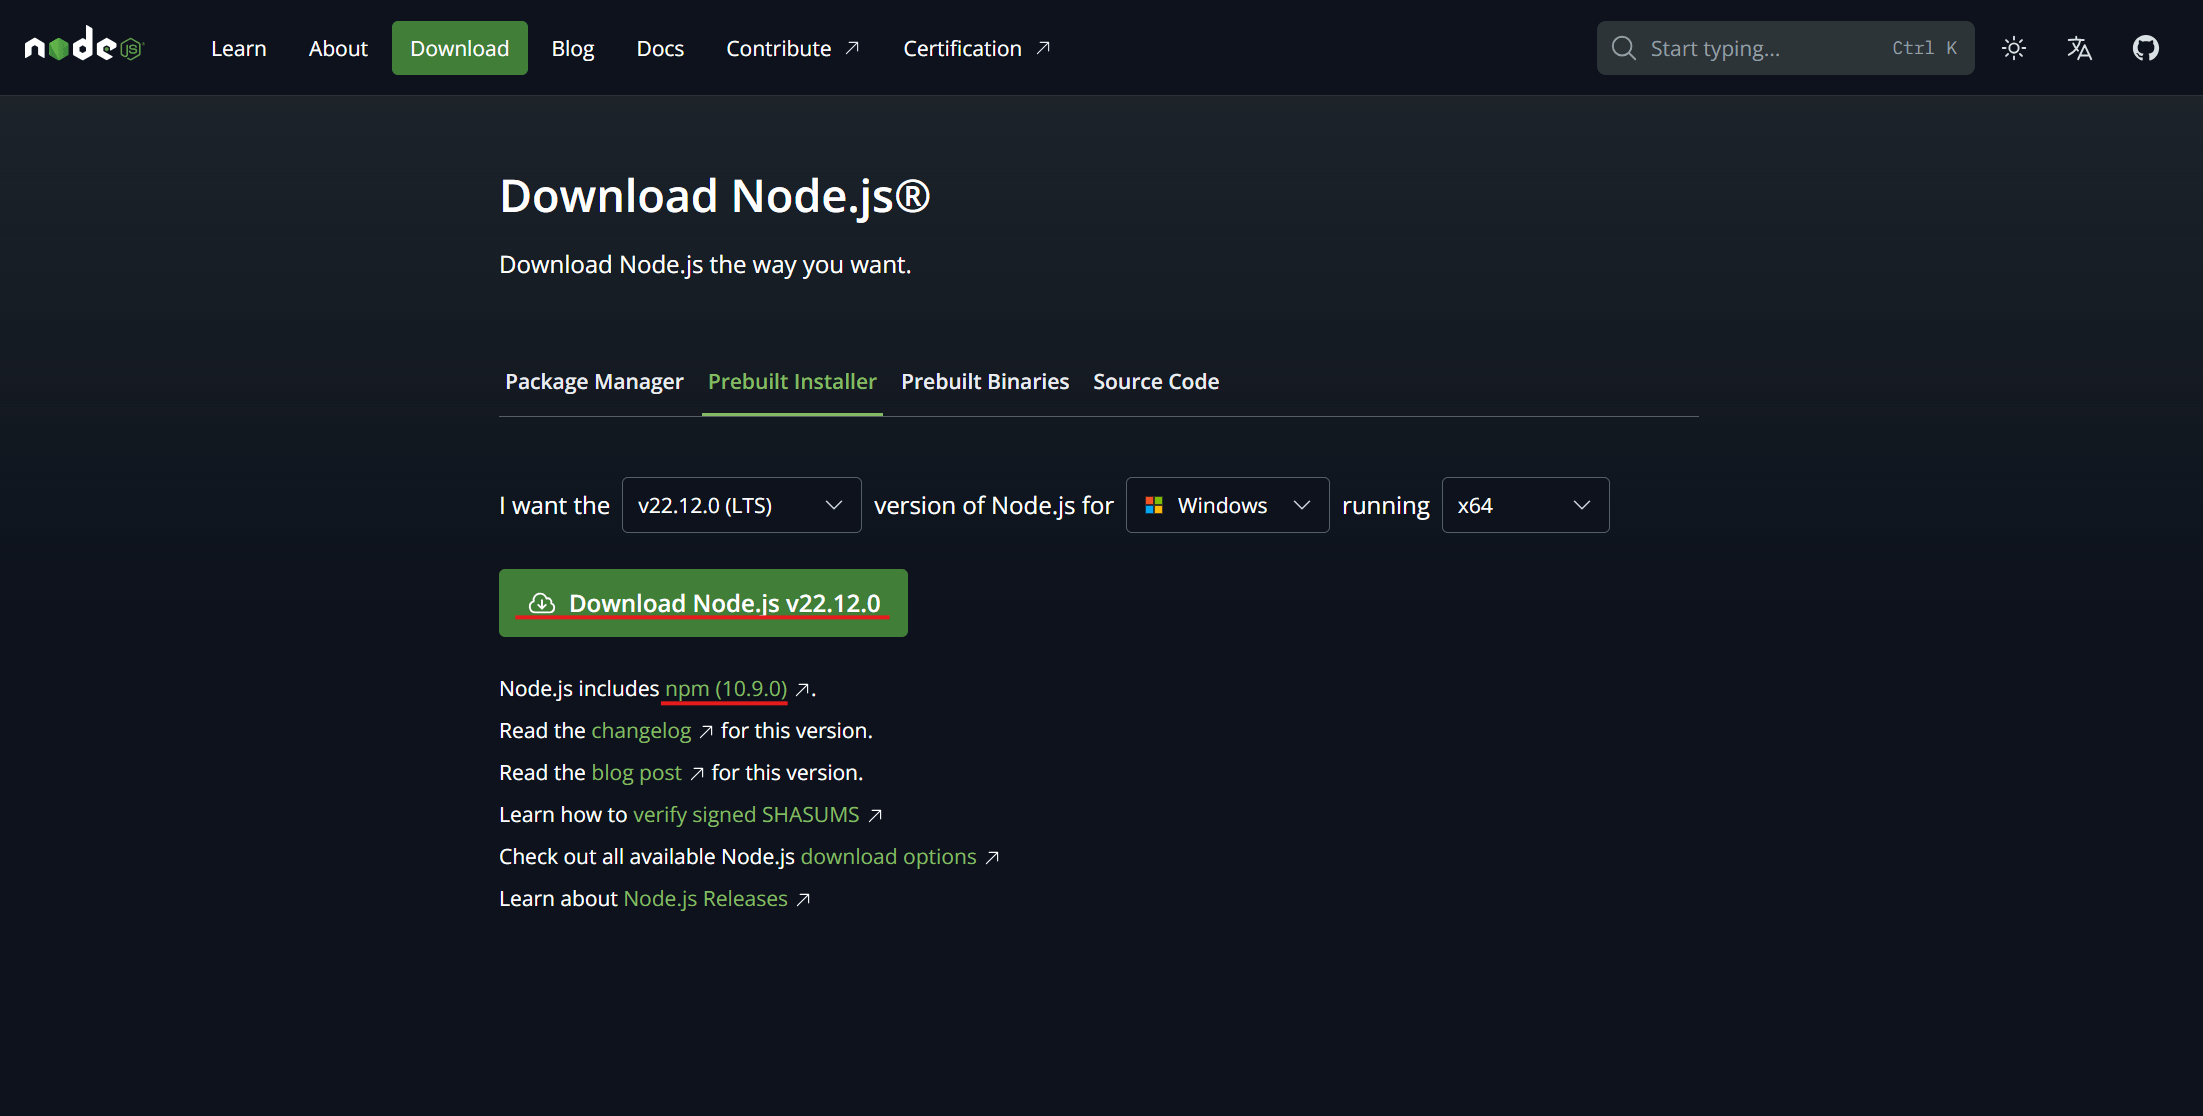Select the Prebuilt Binaries tab
This screenshot has height=1116, width=2203.
(x=985, y=382)
